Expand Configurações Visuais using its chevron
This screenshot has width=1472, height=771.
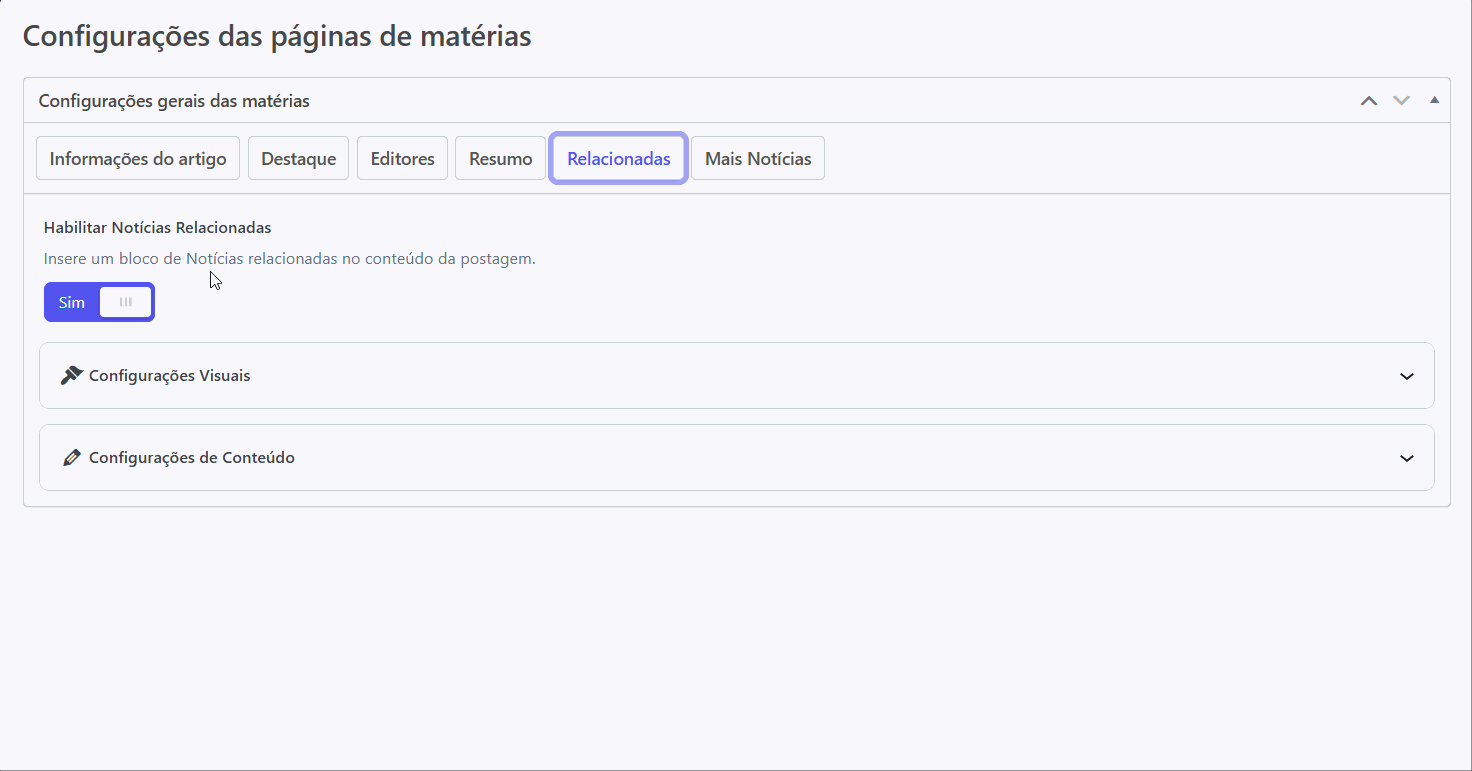coord(1406,377)
